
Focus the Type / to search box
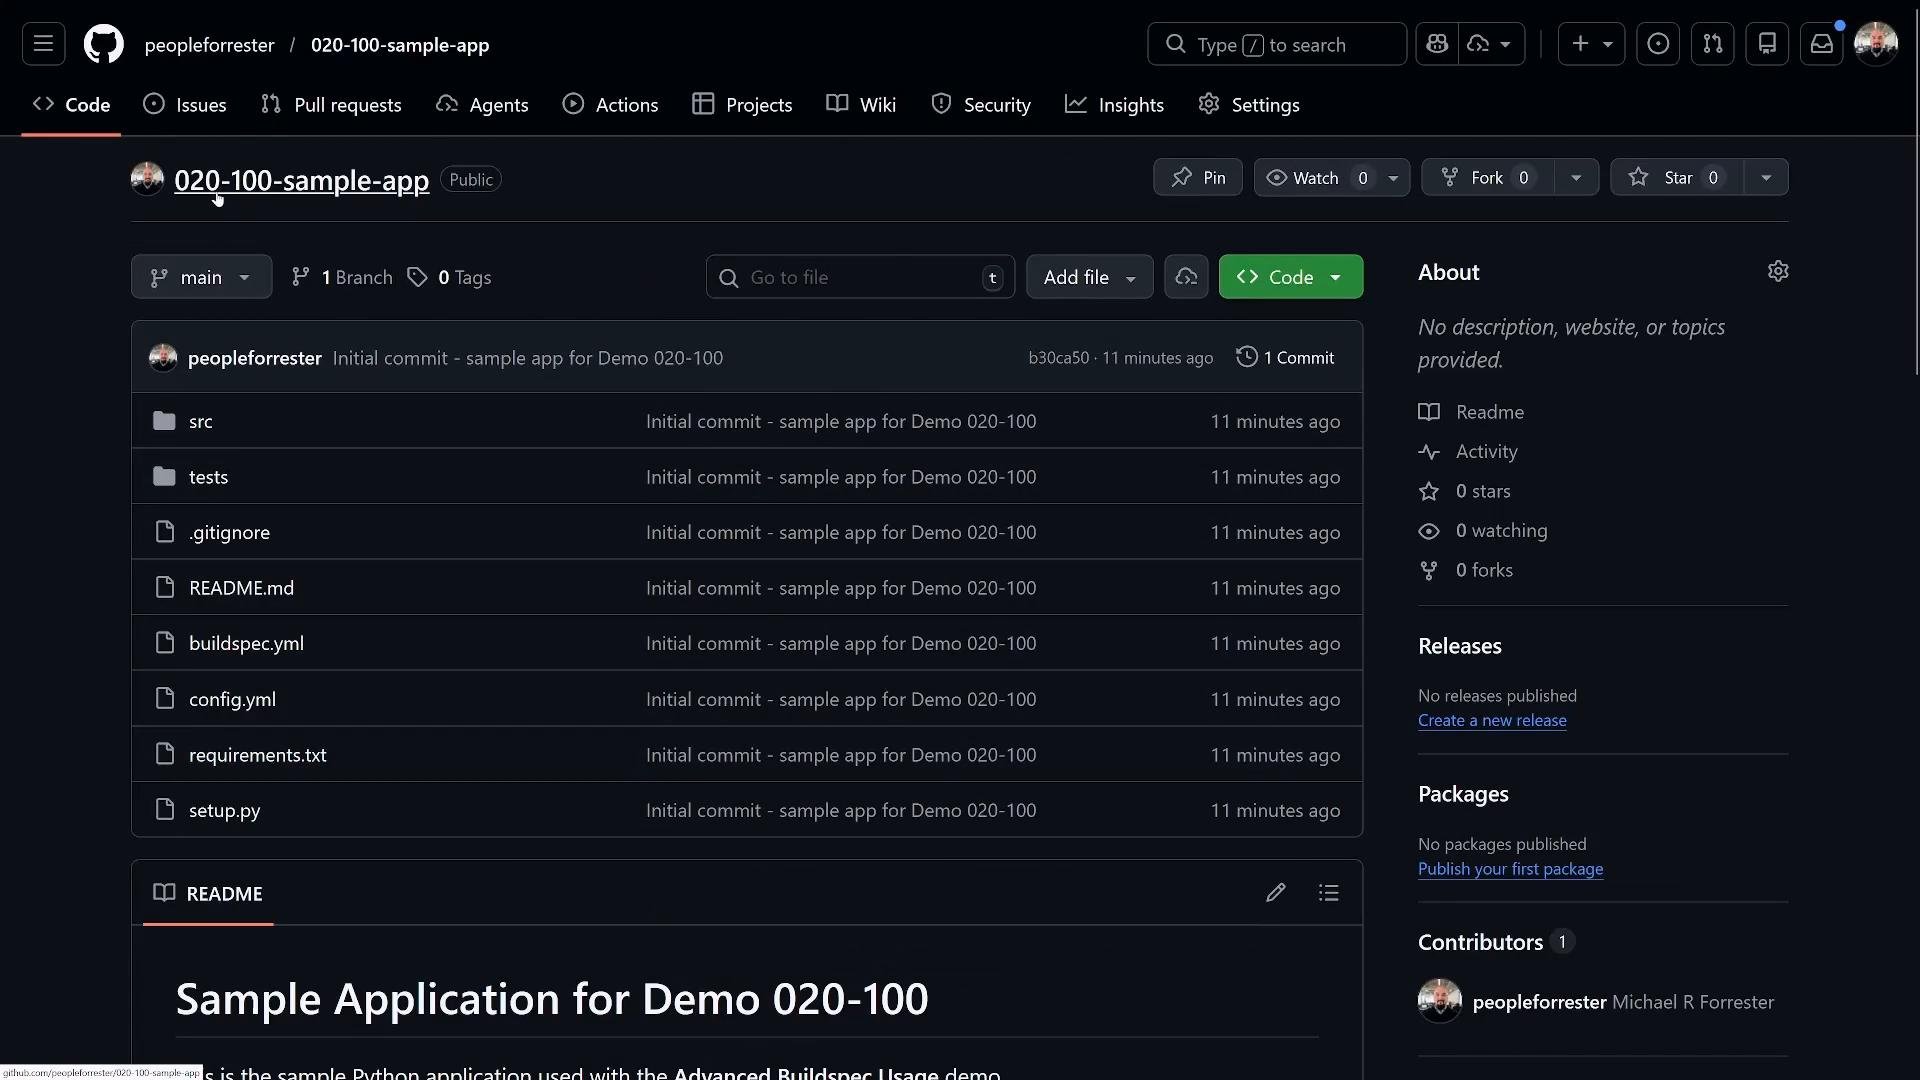point(1277,44)
